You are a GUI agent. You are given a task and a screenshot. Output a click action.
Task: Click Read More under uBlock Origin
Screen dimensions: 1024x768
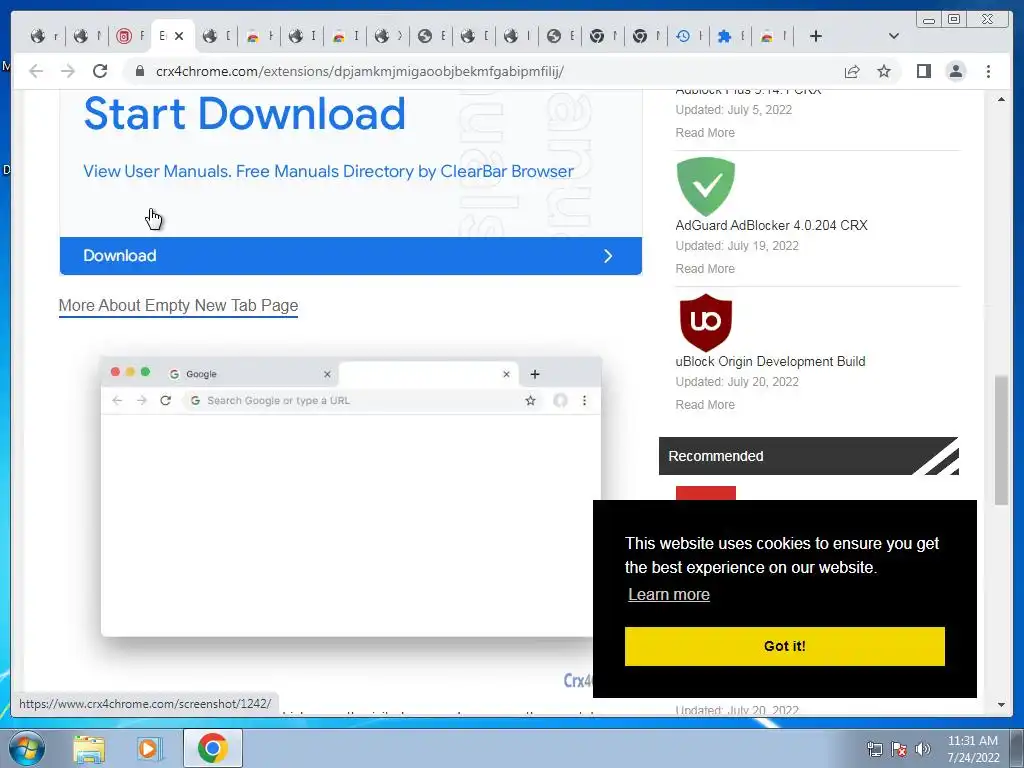[x=705, y=404]
